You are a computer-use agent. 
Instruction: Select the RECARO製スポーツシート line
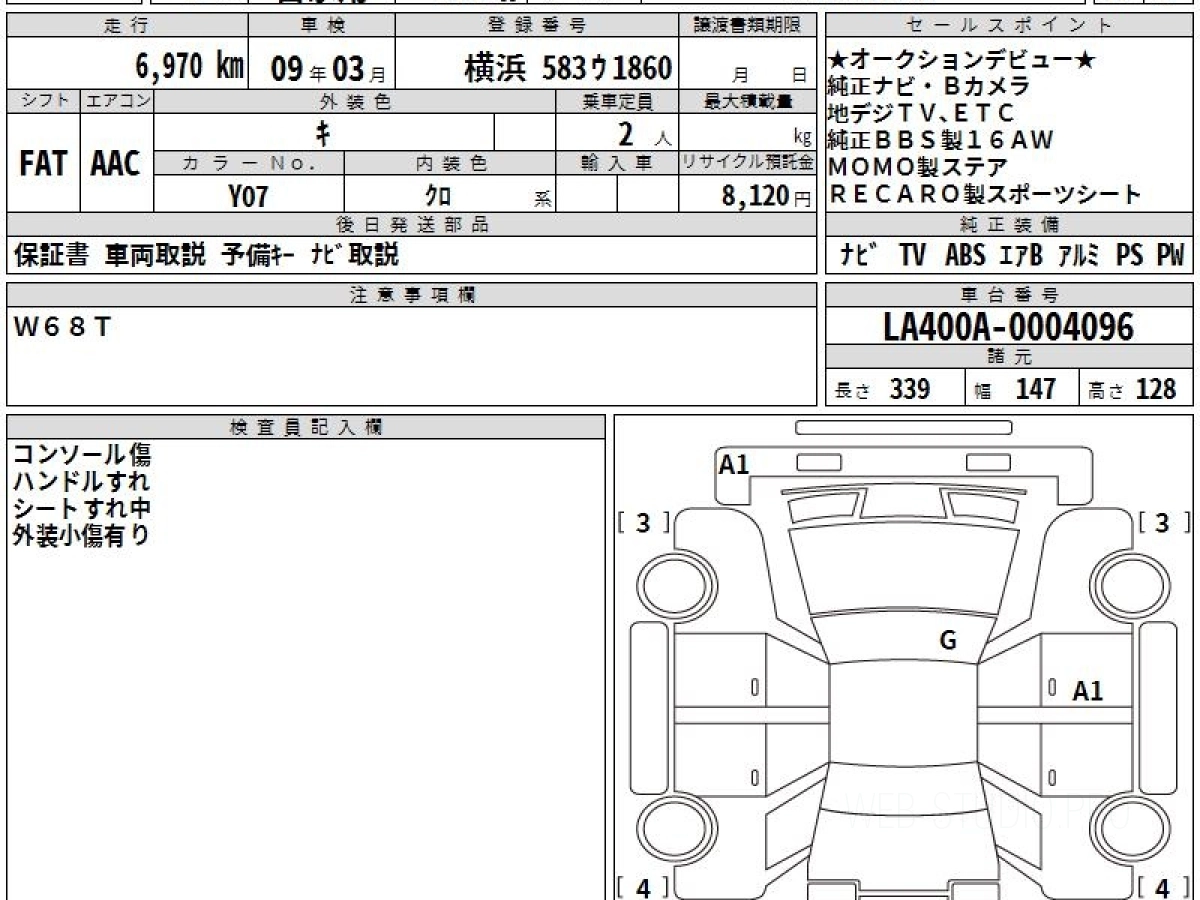click(x=985, y=194)
